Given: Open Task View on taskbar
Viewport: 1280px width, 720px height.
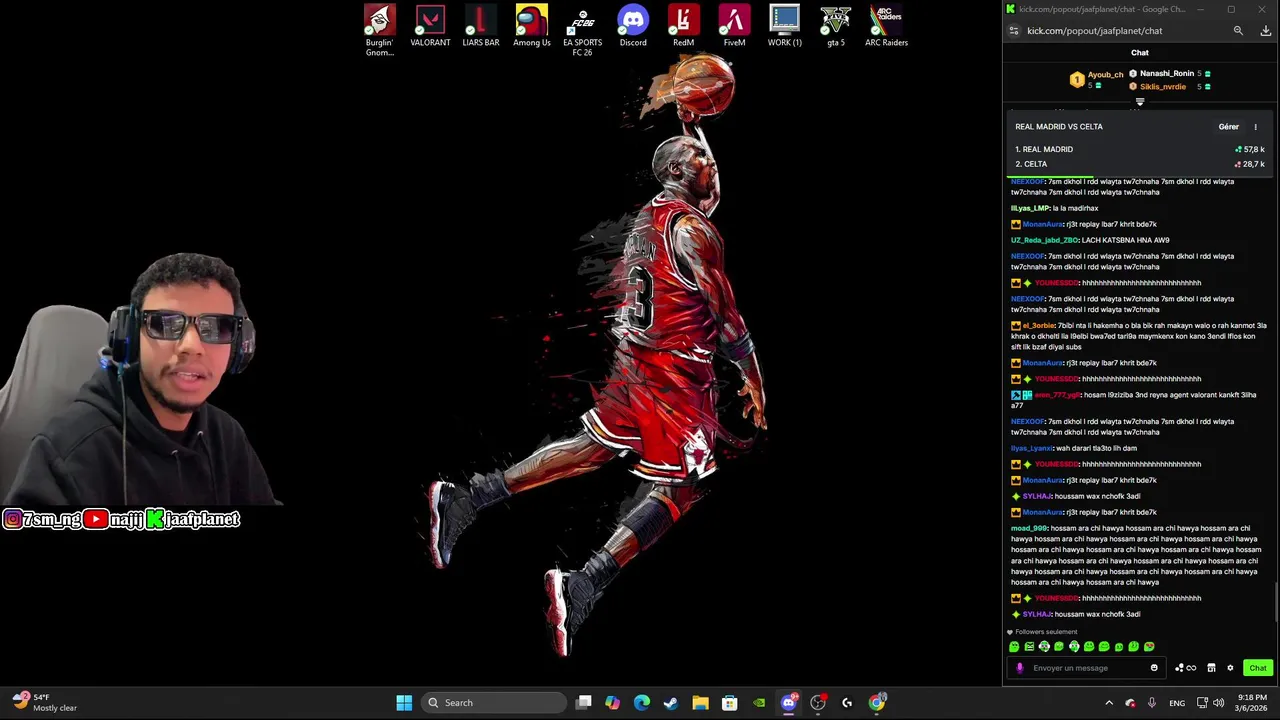Looking at the screenshot, I should click(x=584, y=703).
